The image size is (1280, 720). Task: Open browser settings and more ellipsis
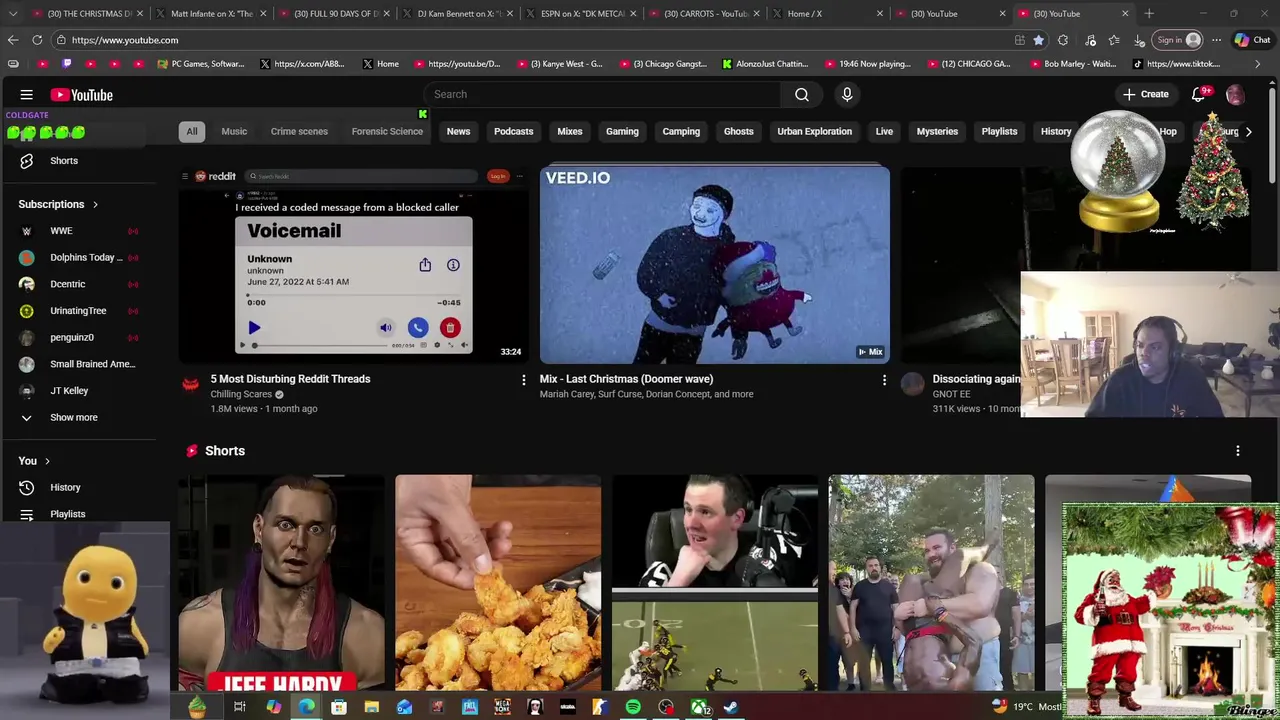point(1216,40)
